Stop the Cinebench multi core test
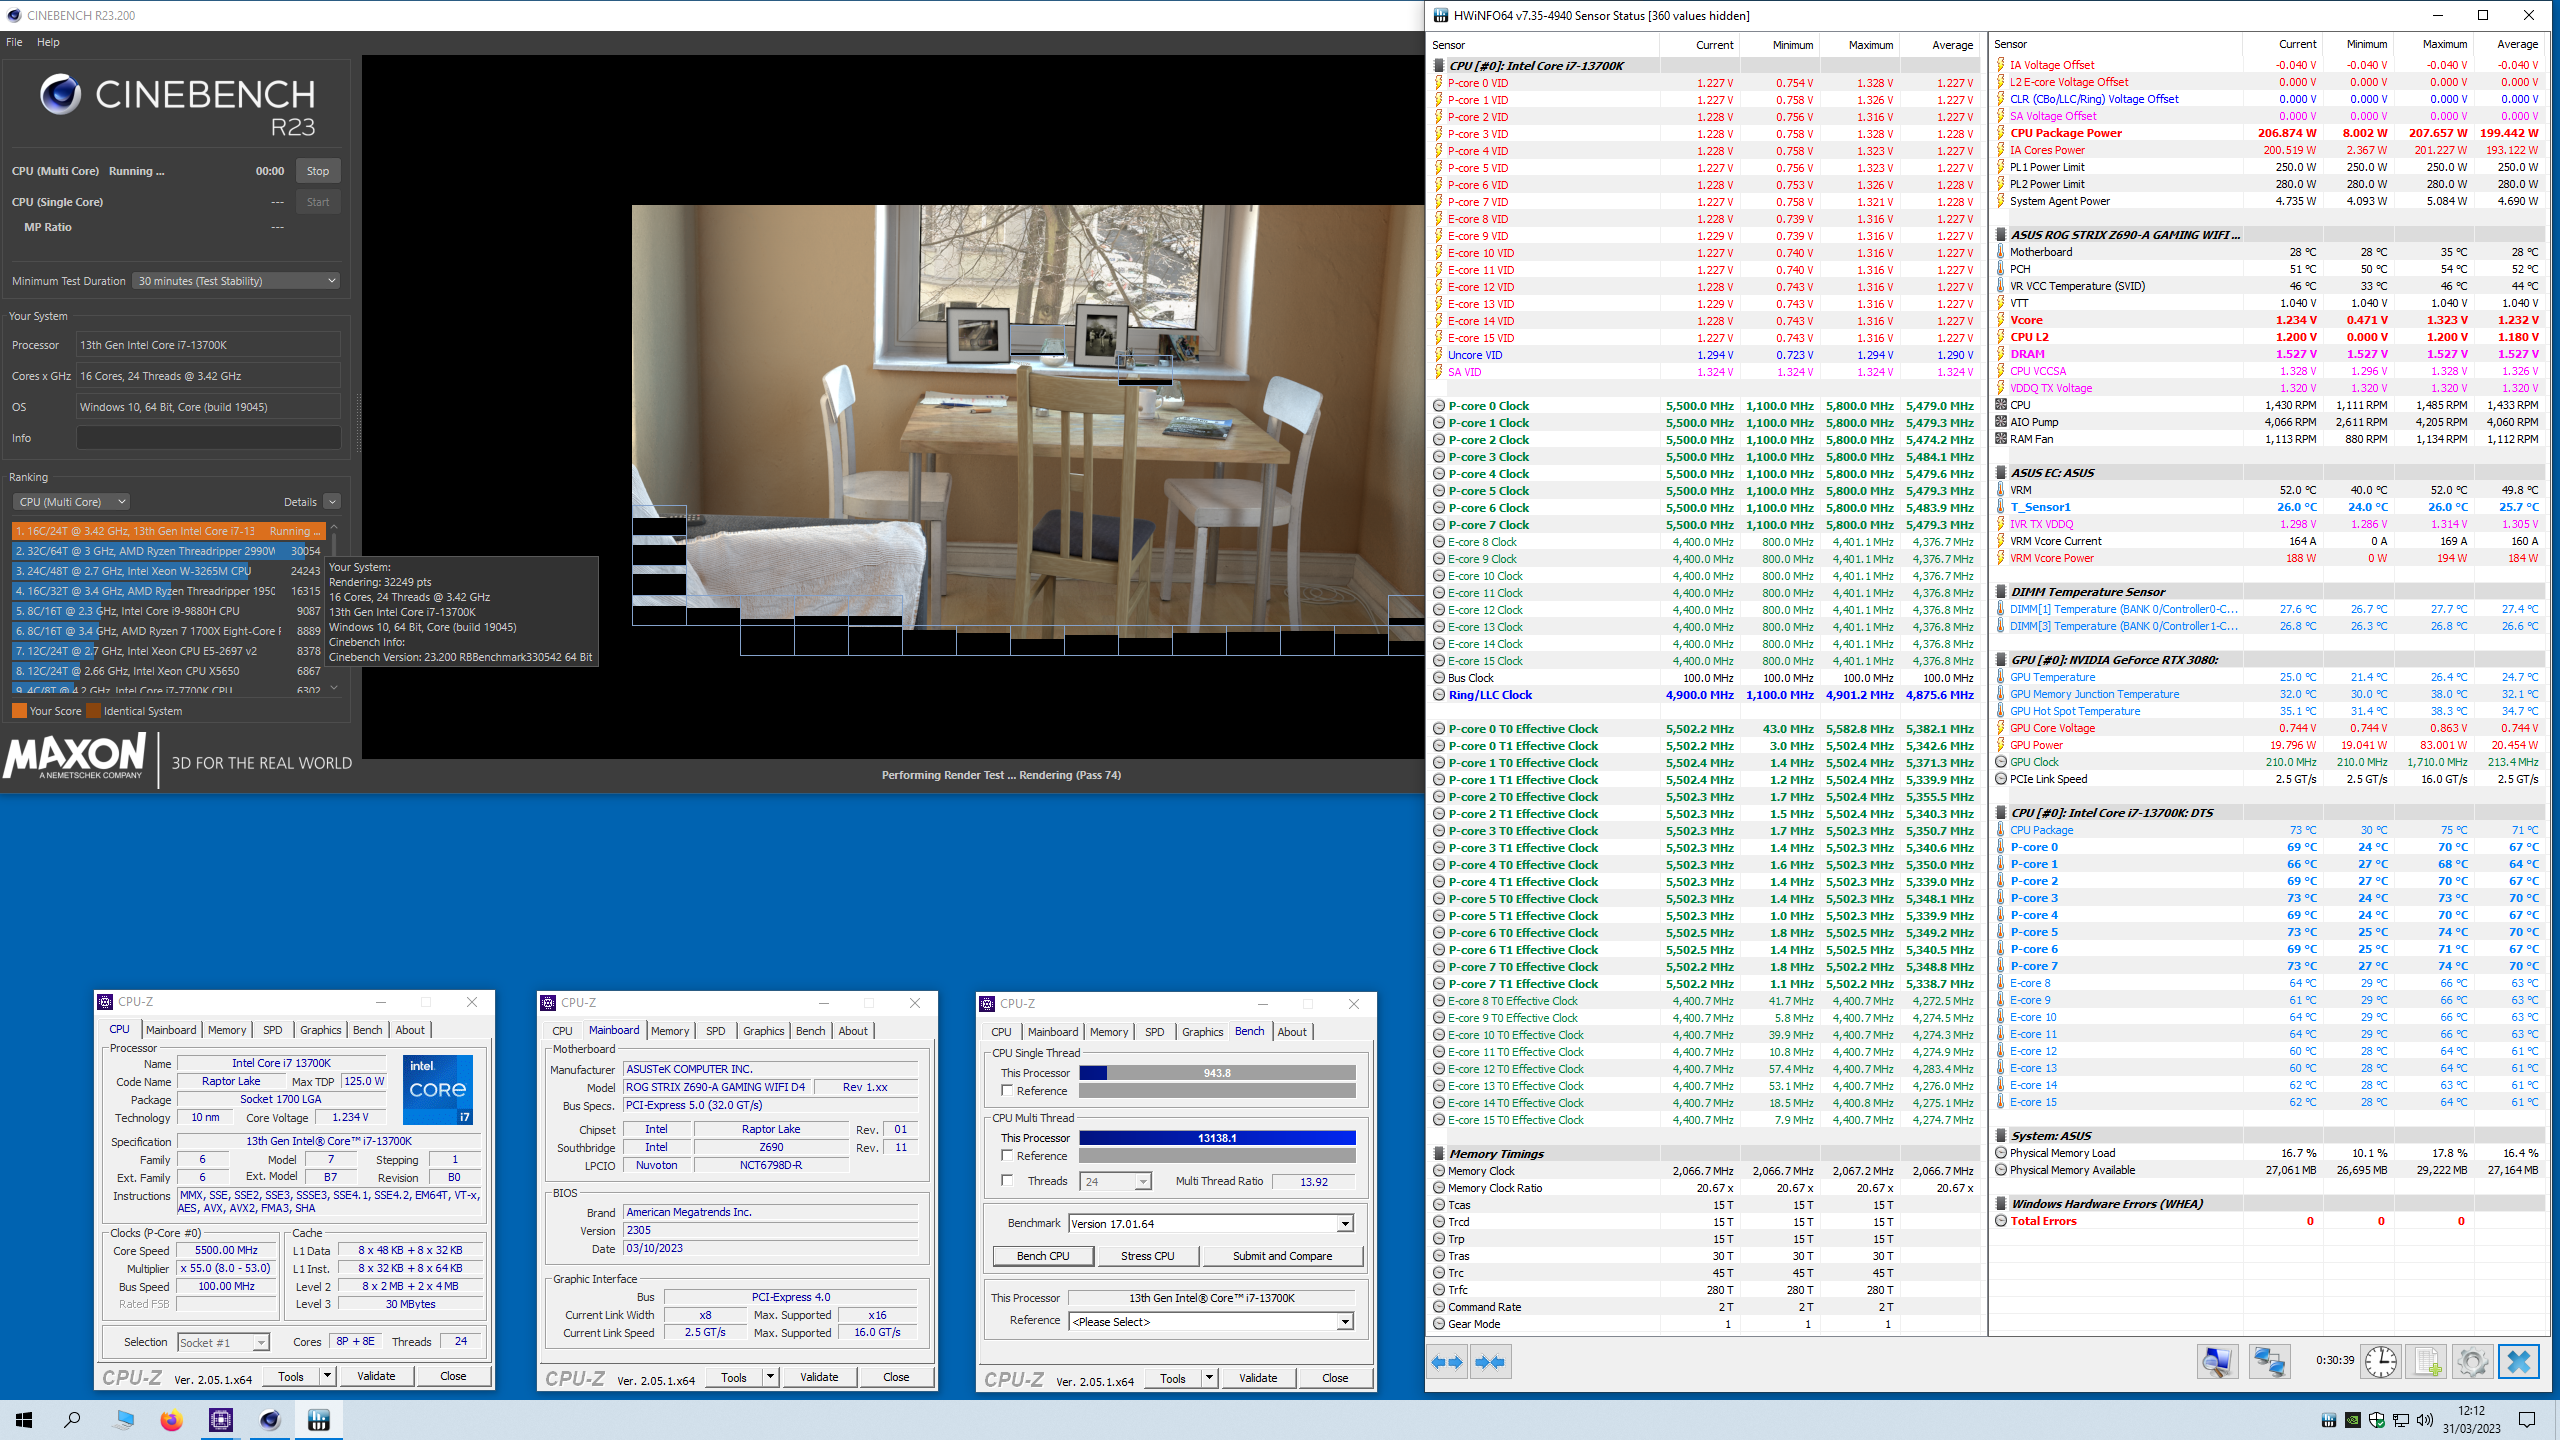This screenshot has height=1440, width=2560. point(318,171)
